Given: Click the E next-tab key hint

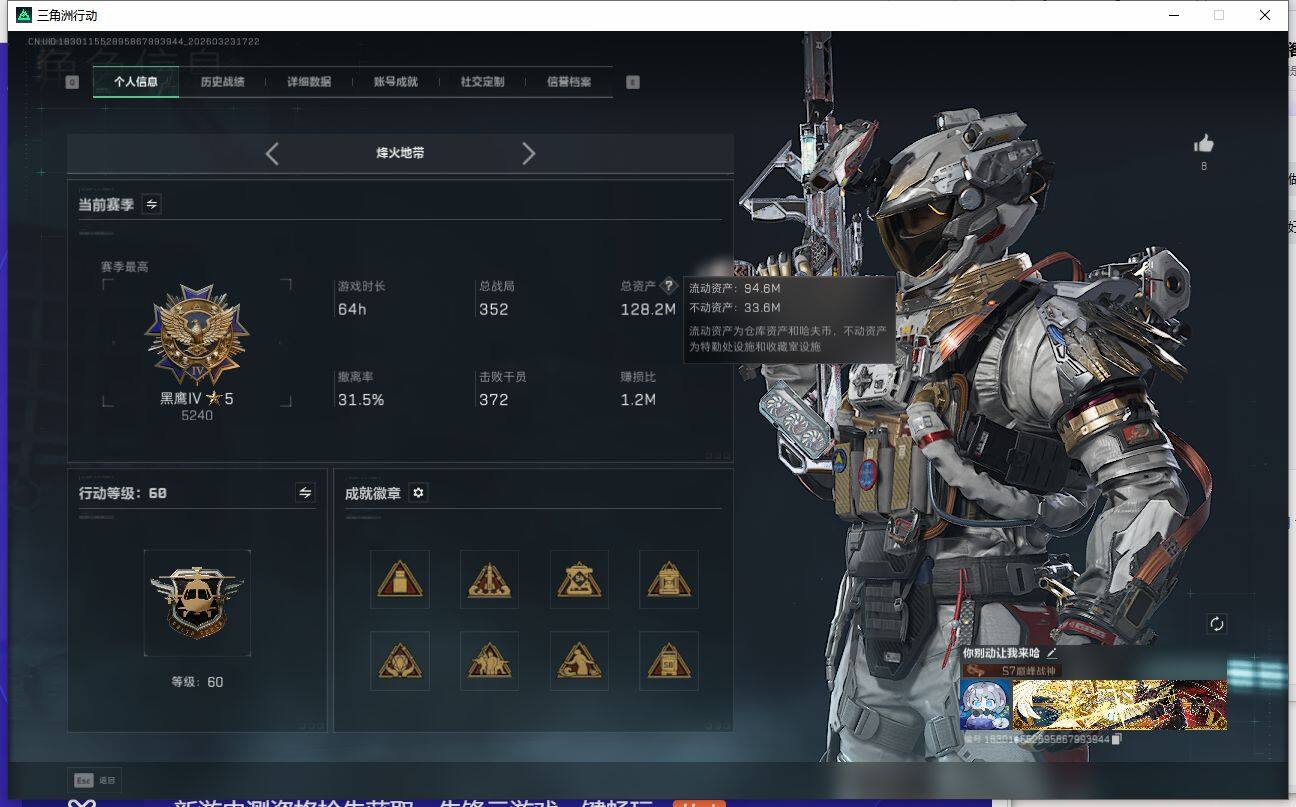Looking at the screenshot, I should tap(632, 82).
